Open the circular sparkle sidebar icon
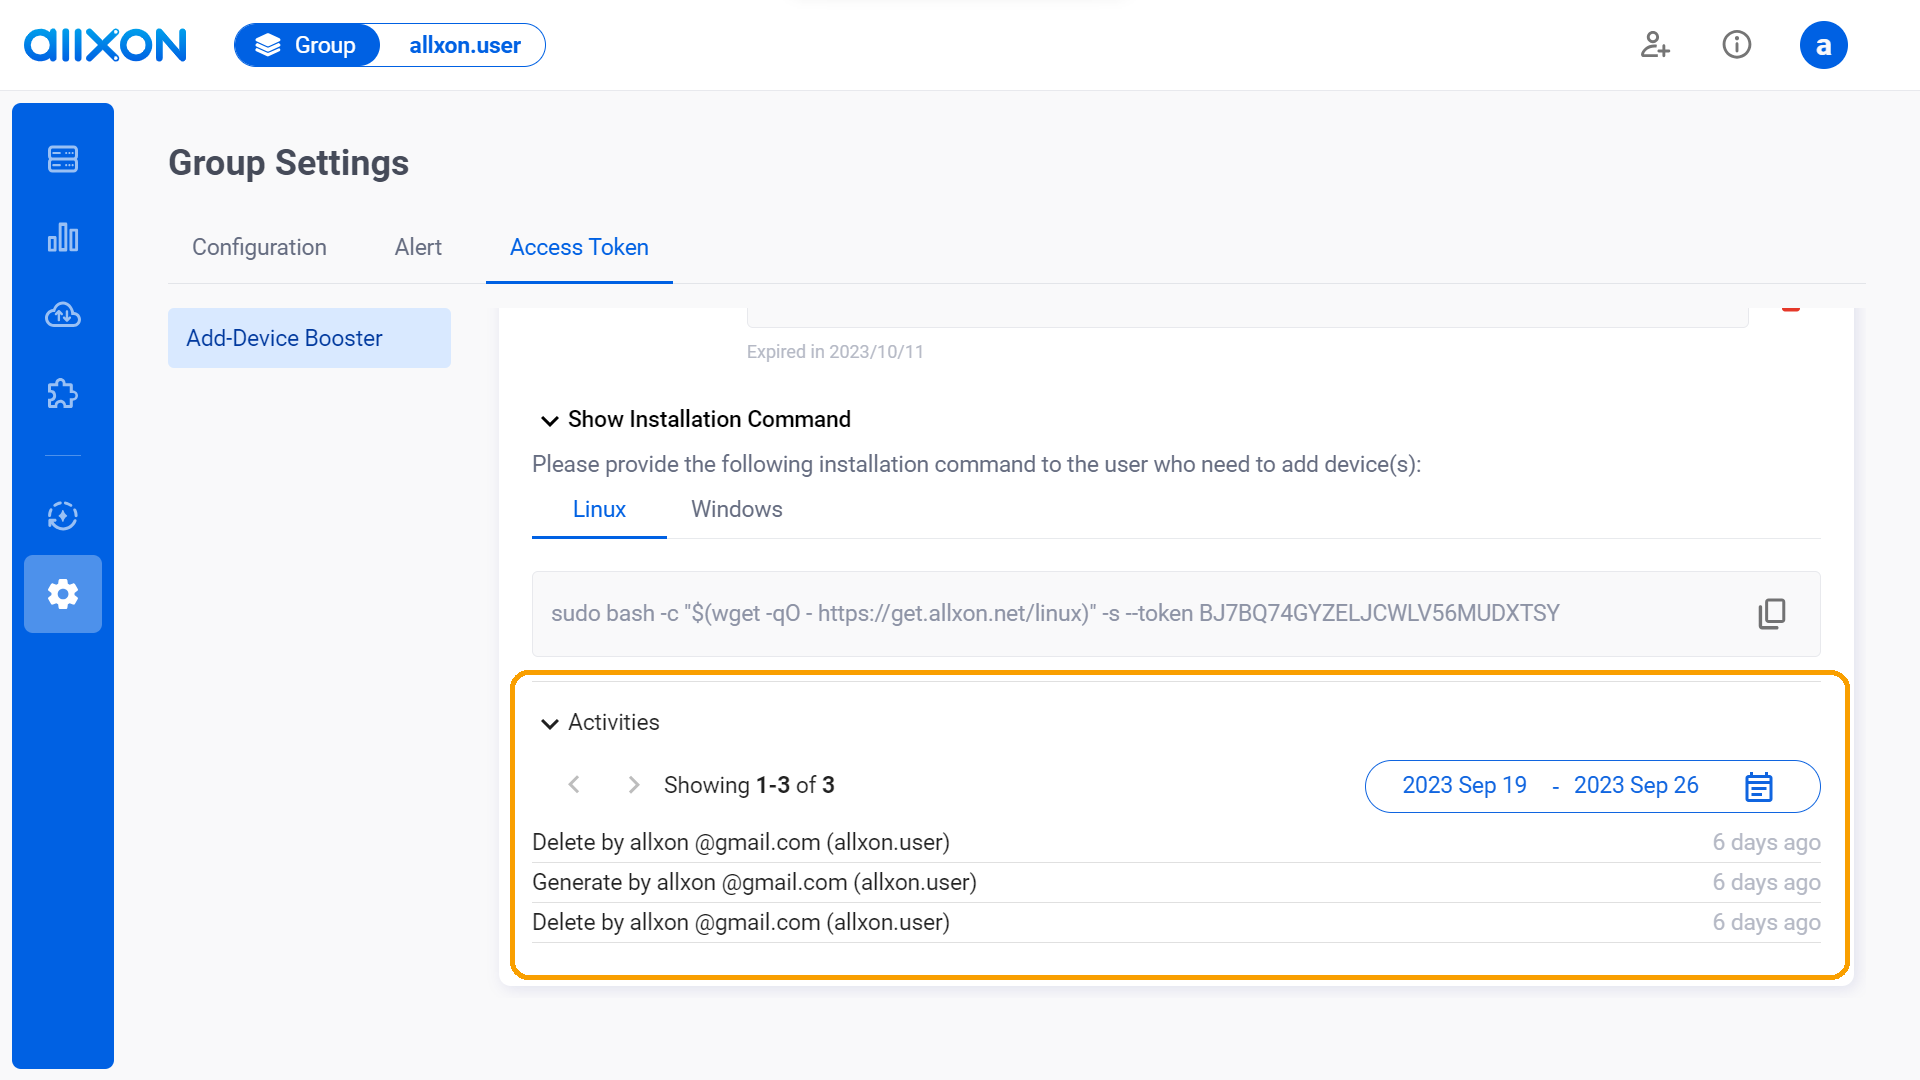1920x1080 pixels. click(x=63, y=516)
